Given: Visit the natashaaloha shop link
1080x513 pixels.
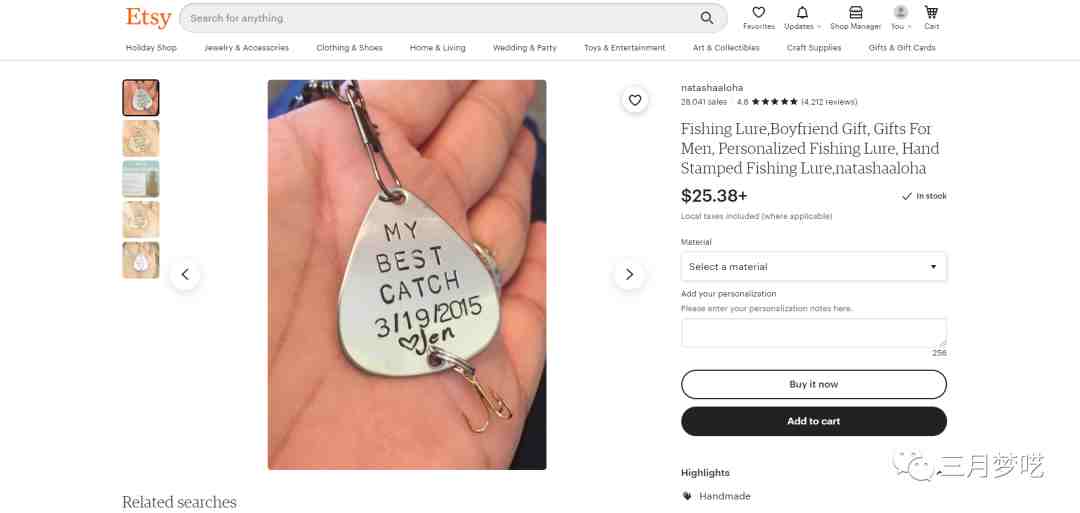Looking at the screenshot, I should point(712,87).
